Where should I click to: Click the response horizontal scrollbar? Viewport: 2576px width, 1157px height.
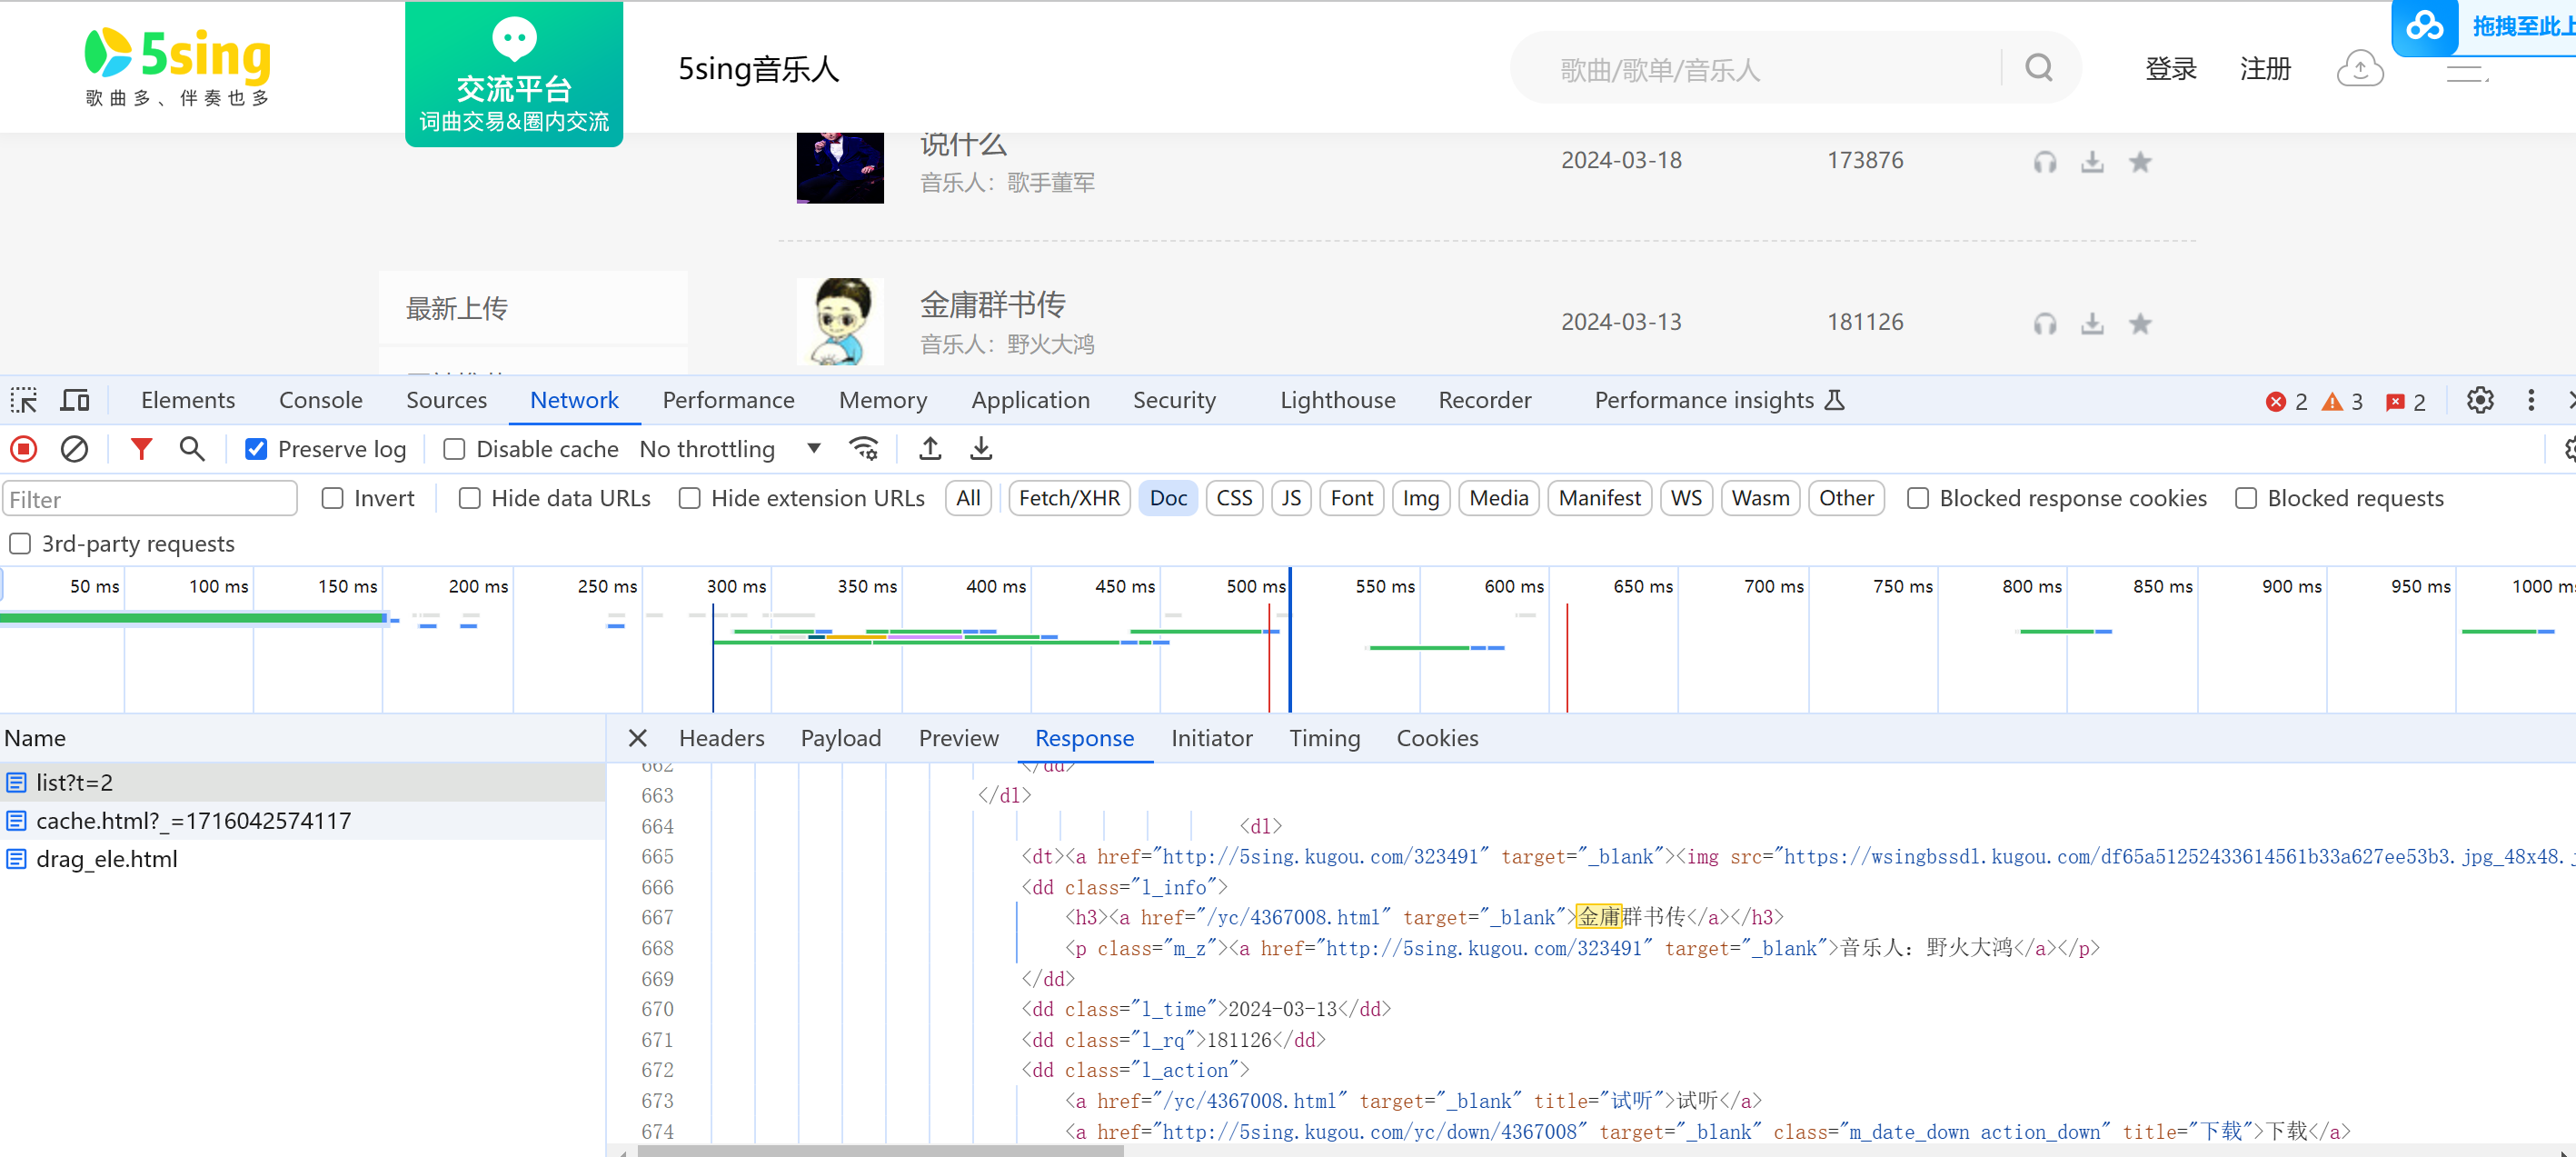point(880,1151)
